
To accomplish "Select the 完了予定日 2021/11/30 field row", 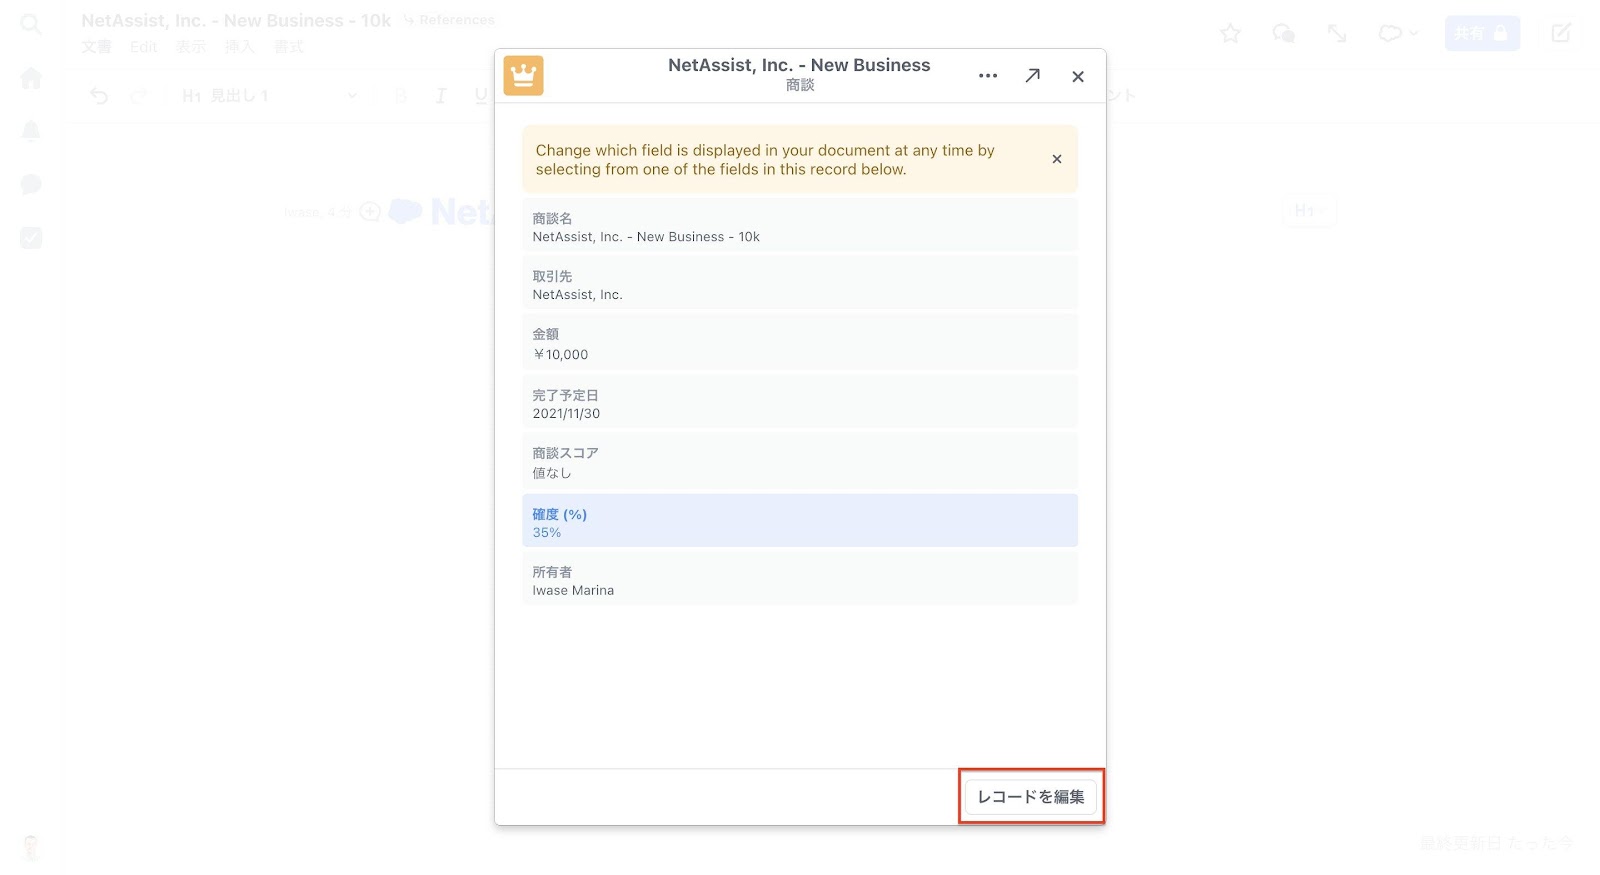I will coord(800,404).
